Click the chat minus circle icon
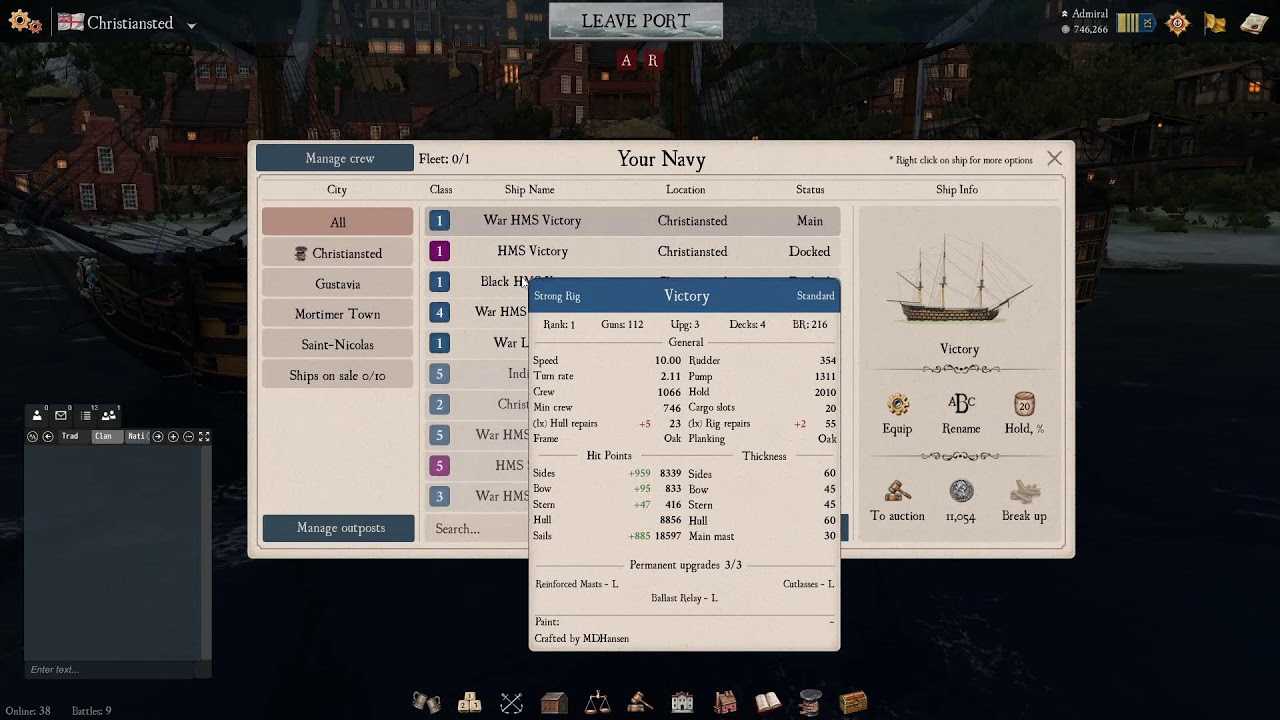 pyautogui.click(x=189, y=437)
